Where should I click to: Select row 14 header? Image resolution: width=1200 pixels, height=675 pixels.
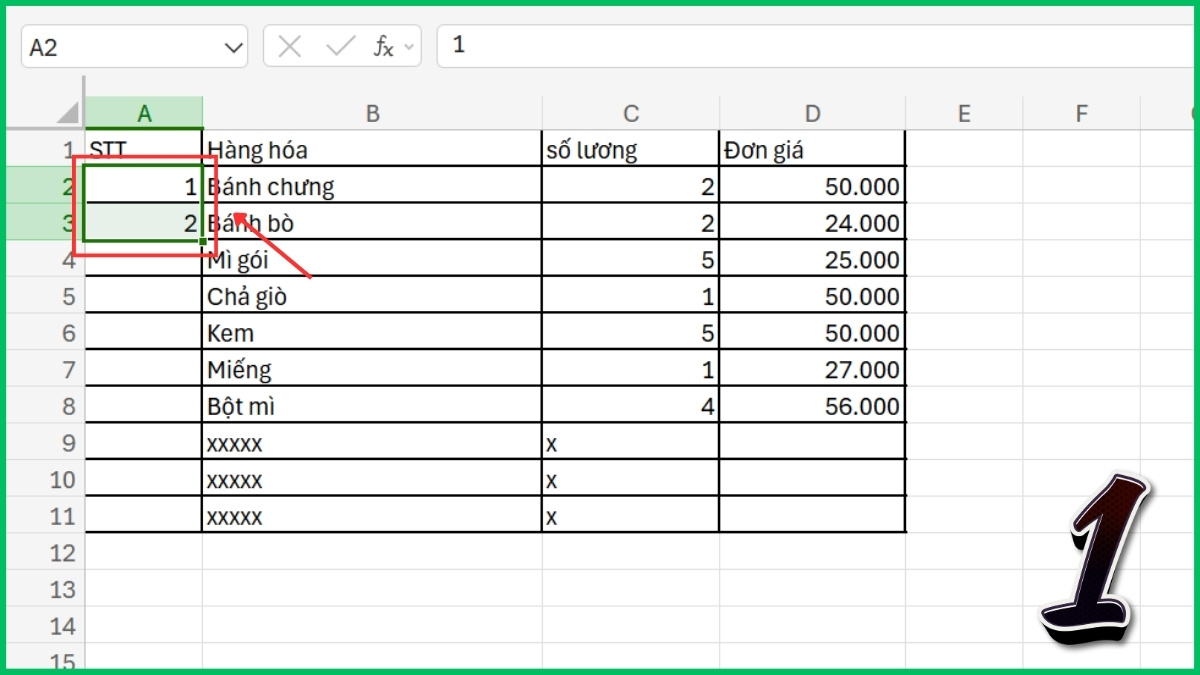[x=46, y=626]
